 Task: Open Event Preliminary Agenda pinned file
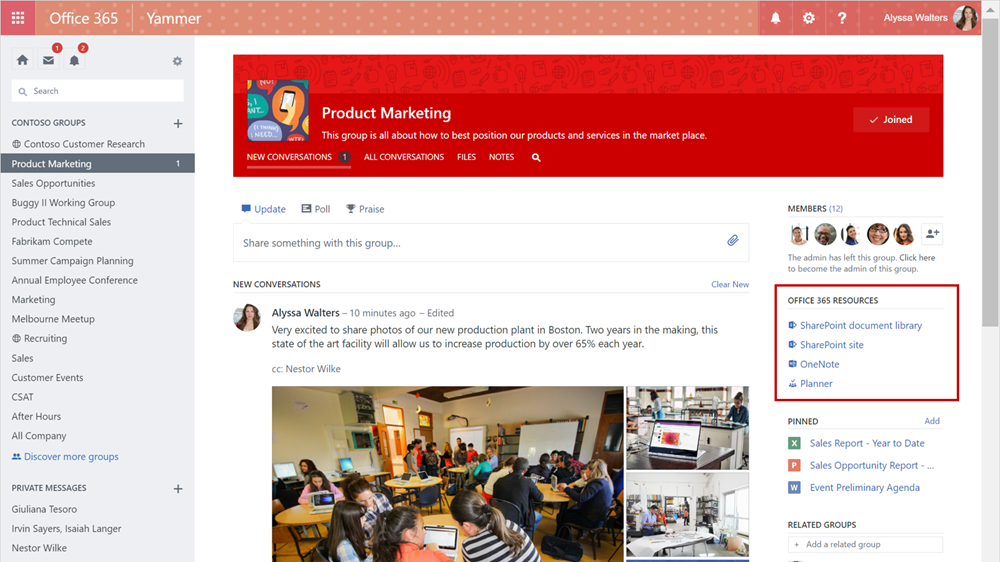pos(864,487)
